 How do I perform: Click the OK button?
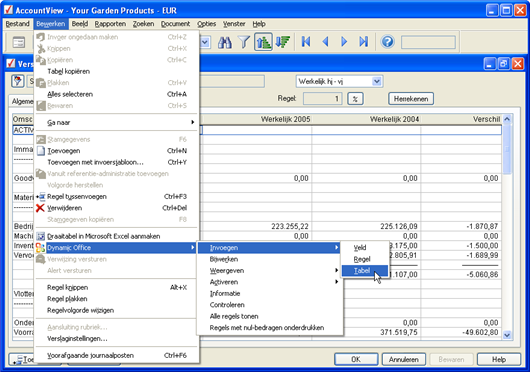[356, 359]
